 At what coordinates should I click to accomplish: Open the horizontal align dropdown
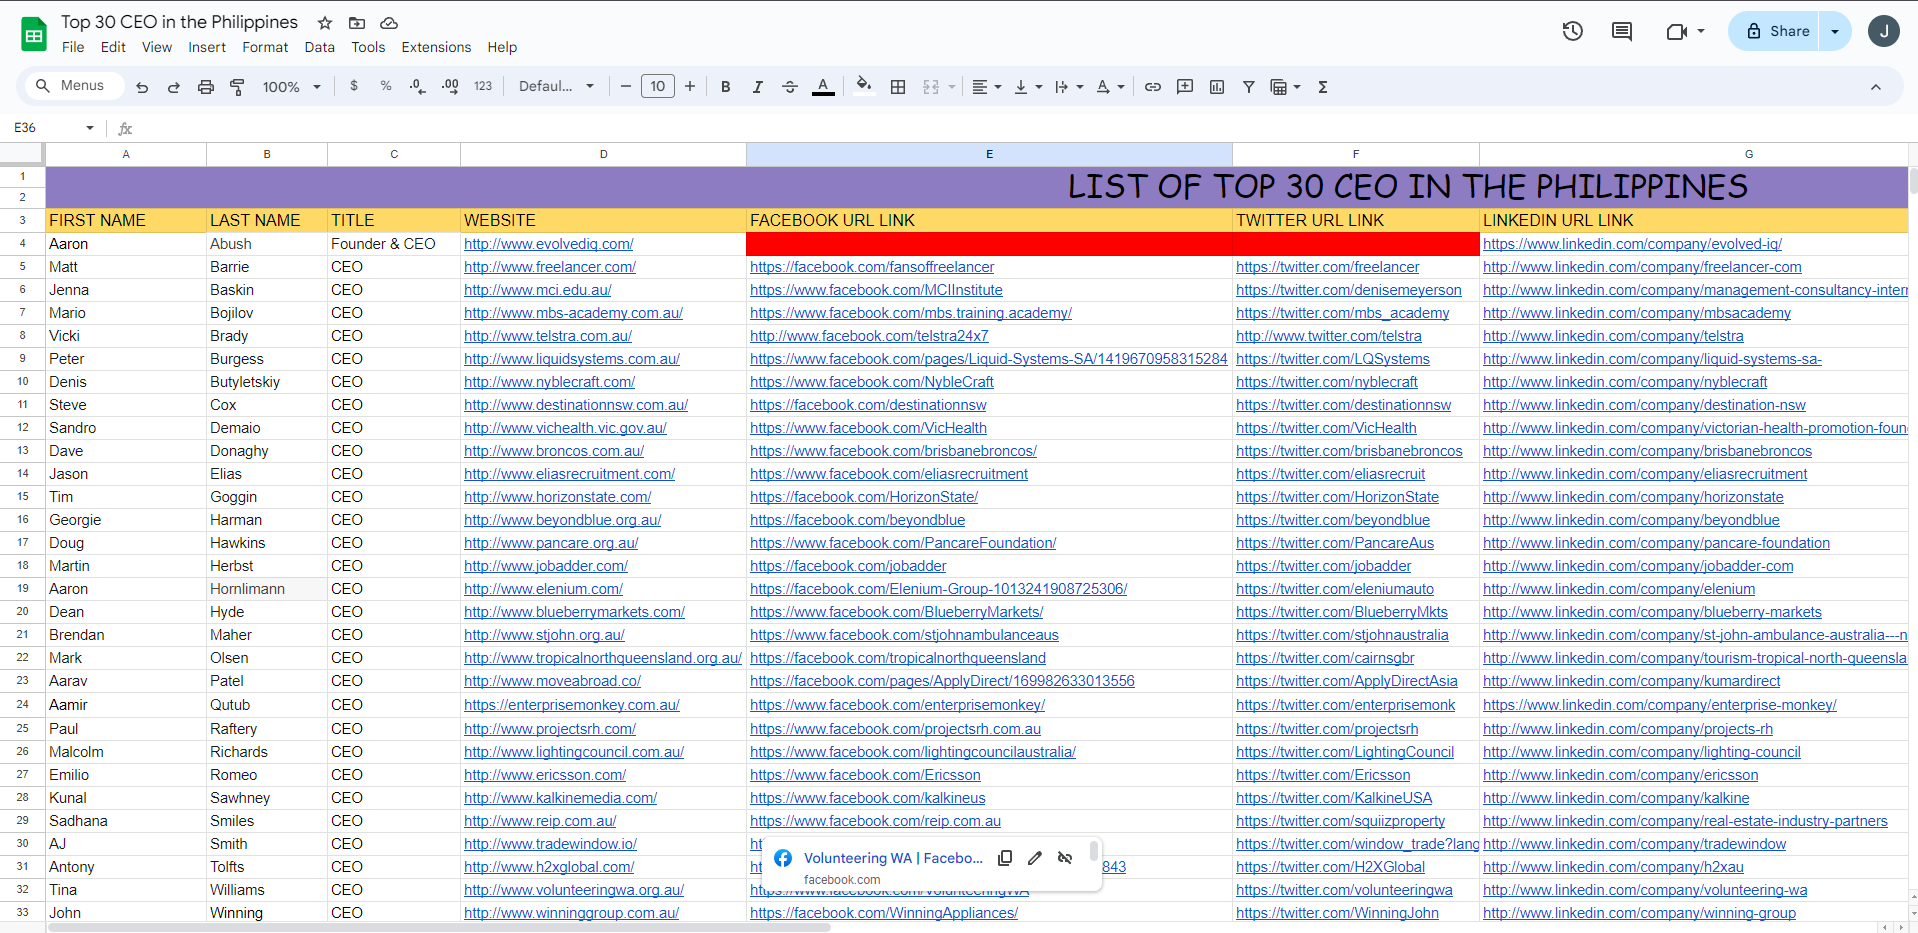click(x=986, y=87)
